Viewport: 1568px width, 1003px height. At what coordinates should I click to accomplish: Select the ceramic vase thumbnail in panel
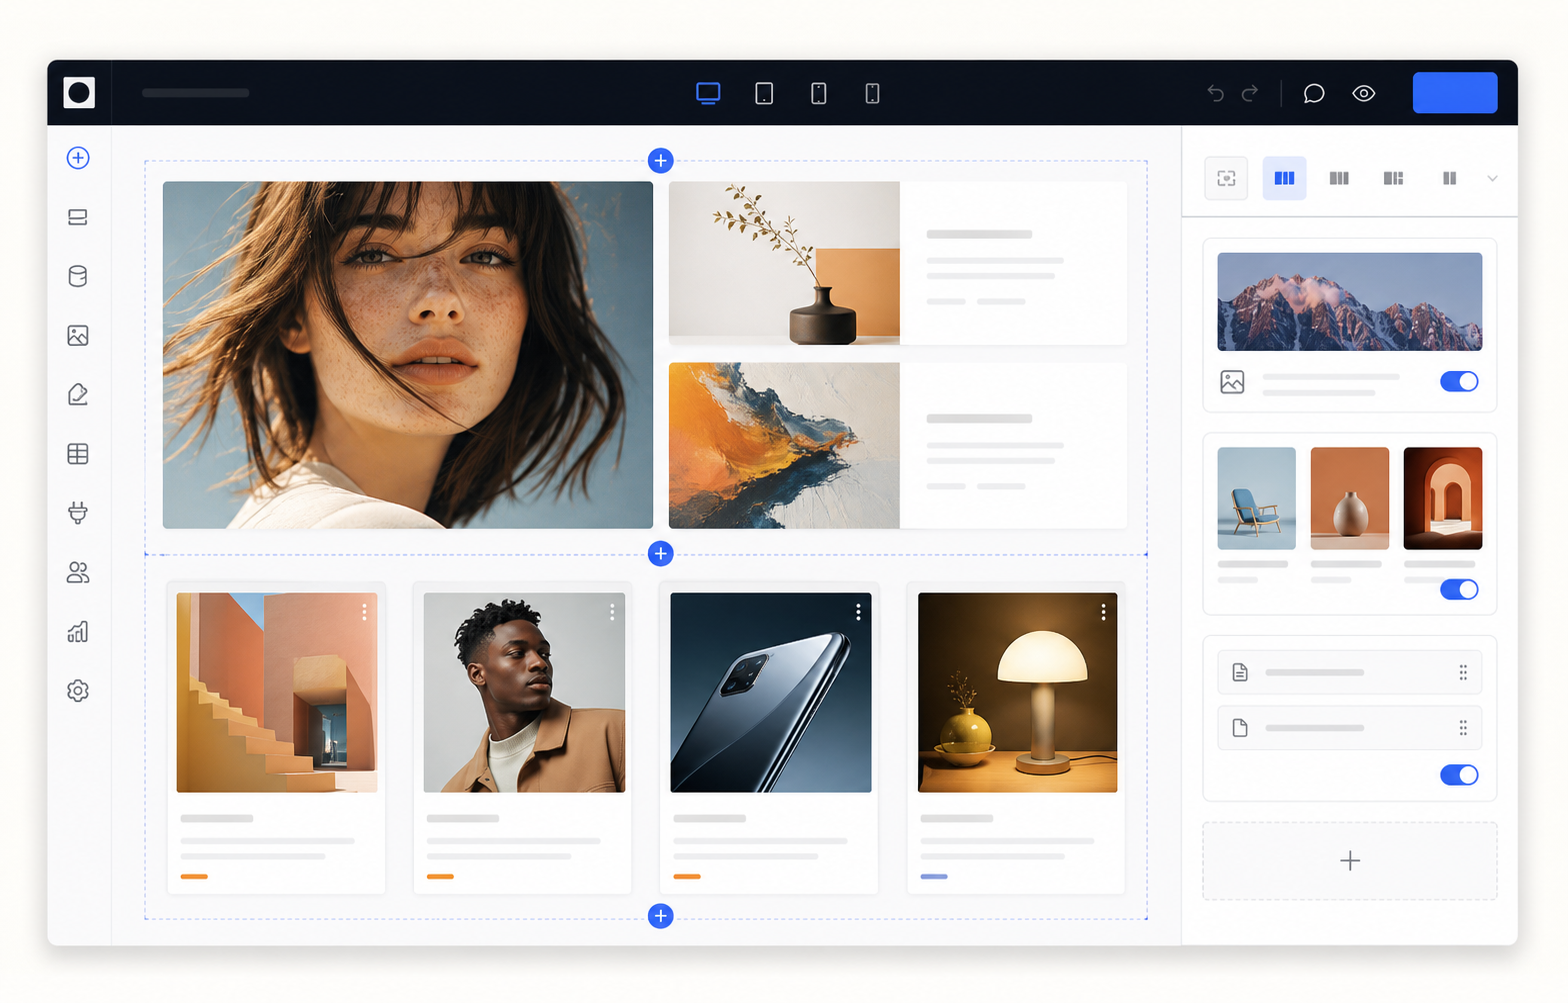click(x=1350, y=498)
